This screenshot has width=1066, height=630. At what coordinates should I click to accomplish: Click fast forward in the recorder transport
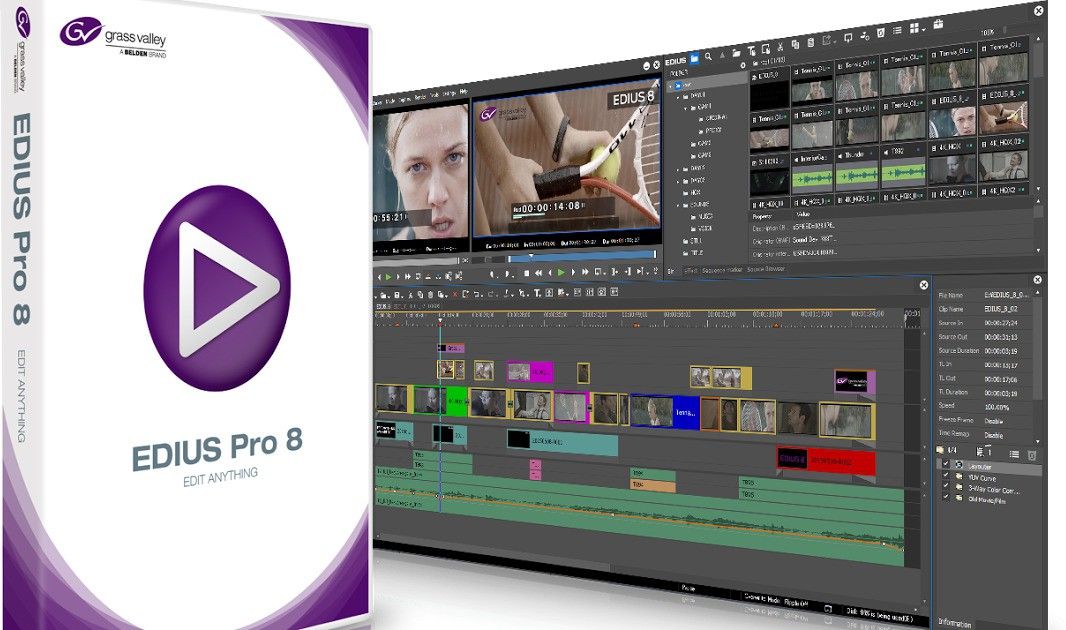click(x=585, y=272)
